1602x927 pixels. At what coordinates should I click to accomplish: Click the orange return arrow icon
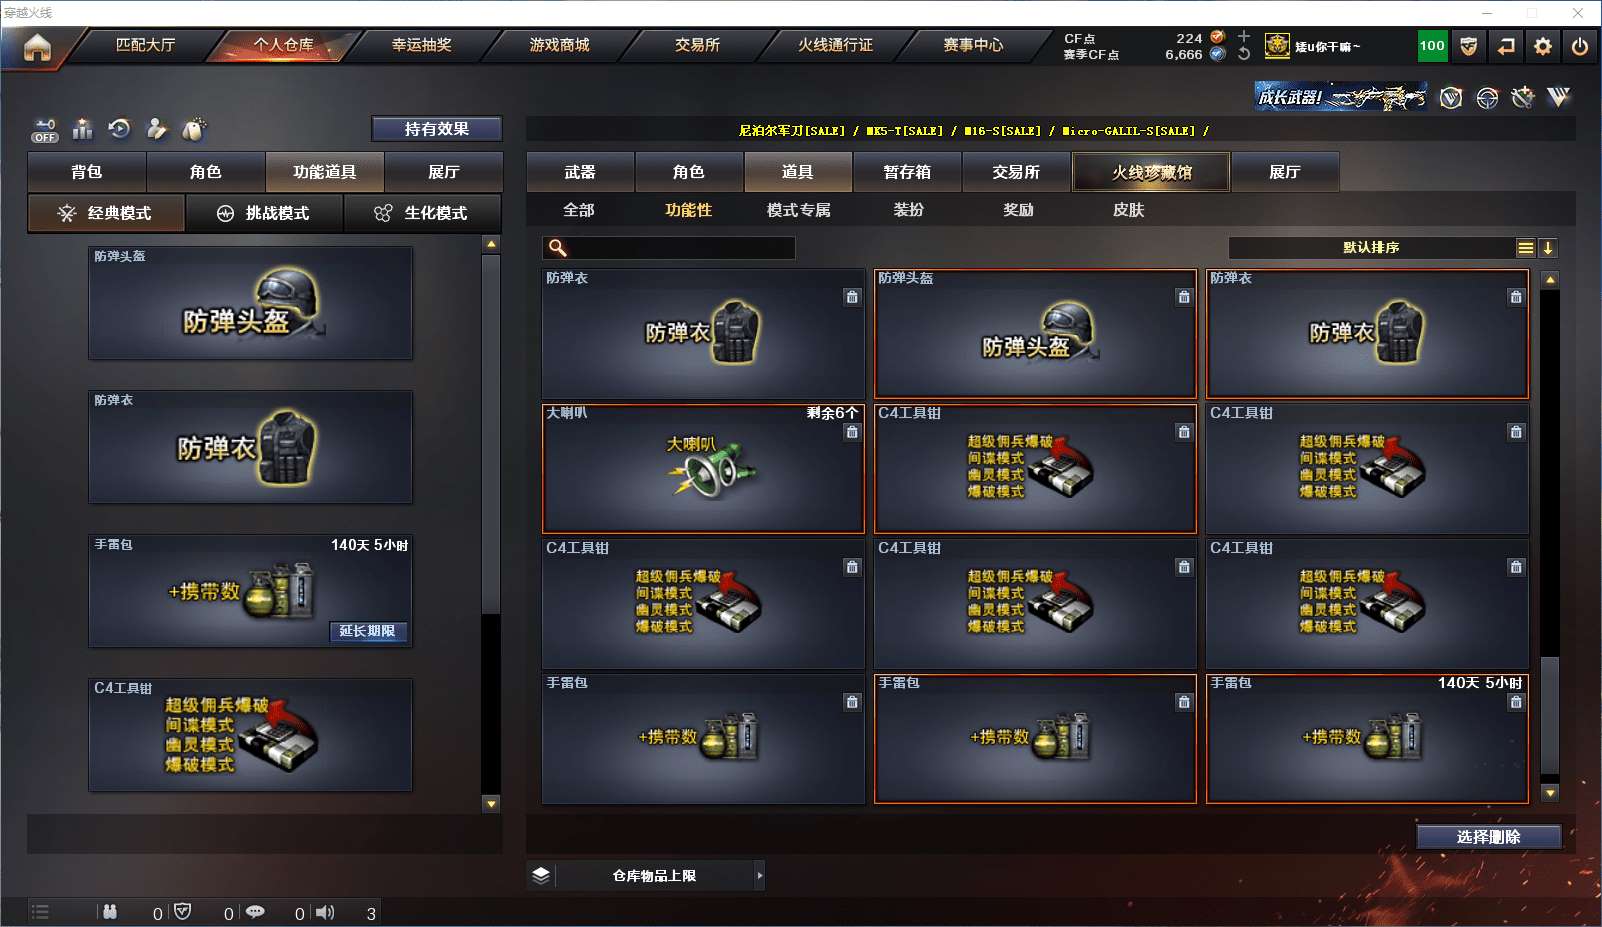[1506, 46]
